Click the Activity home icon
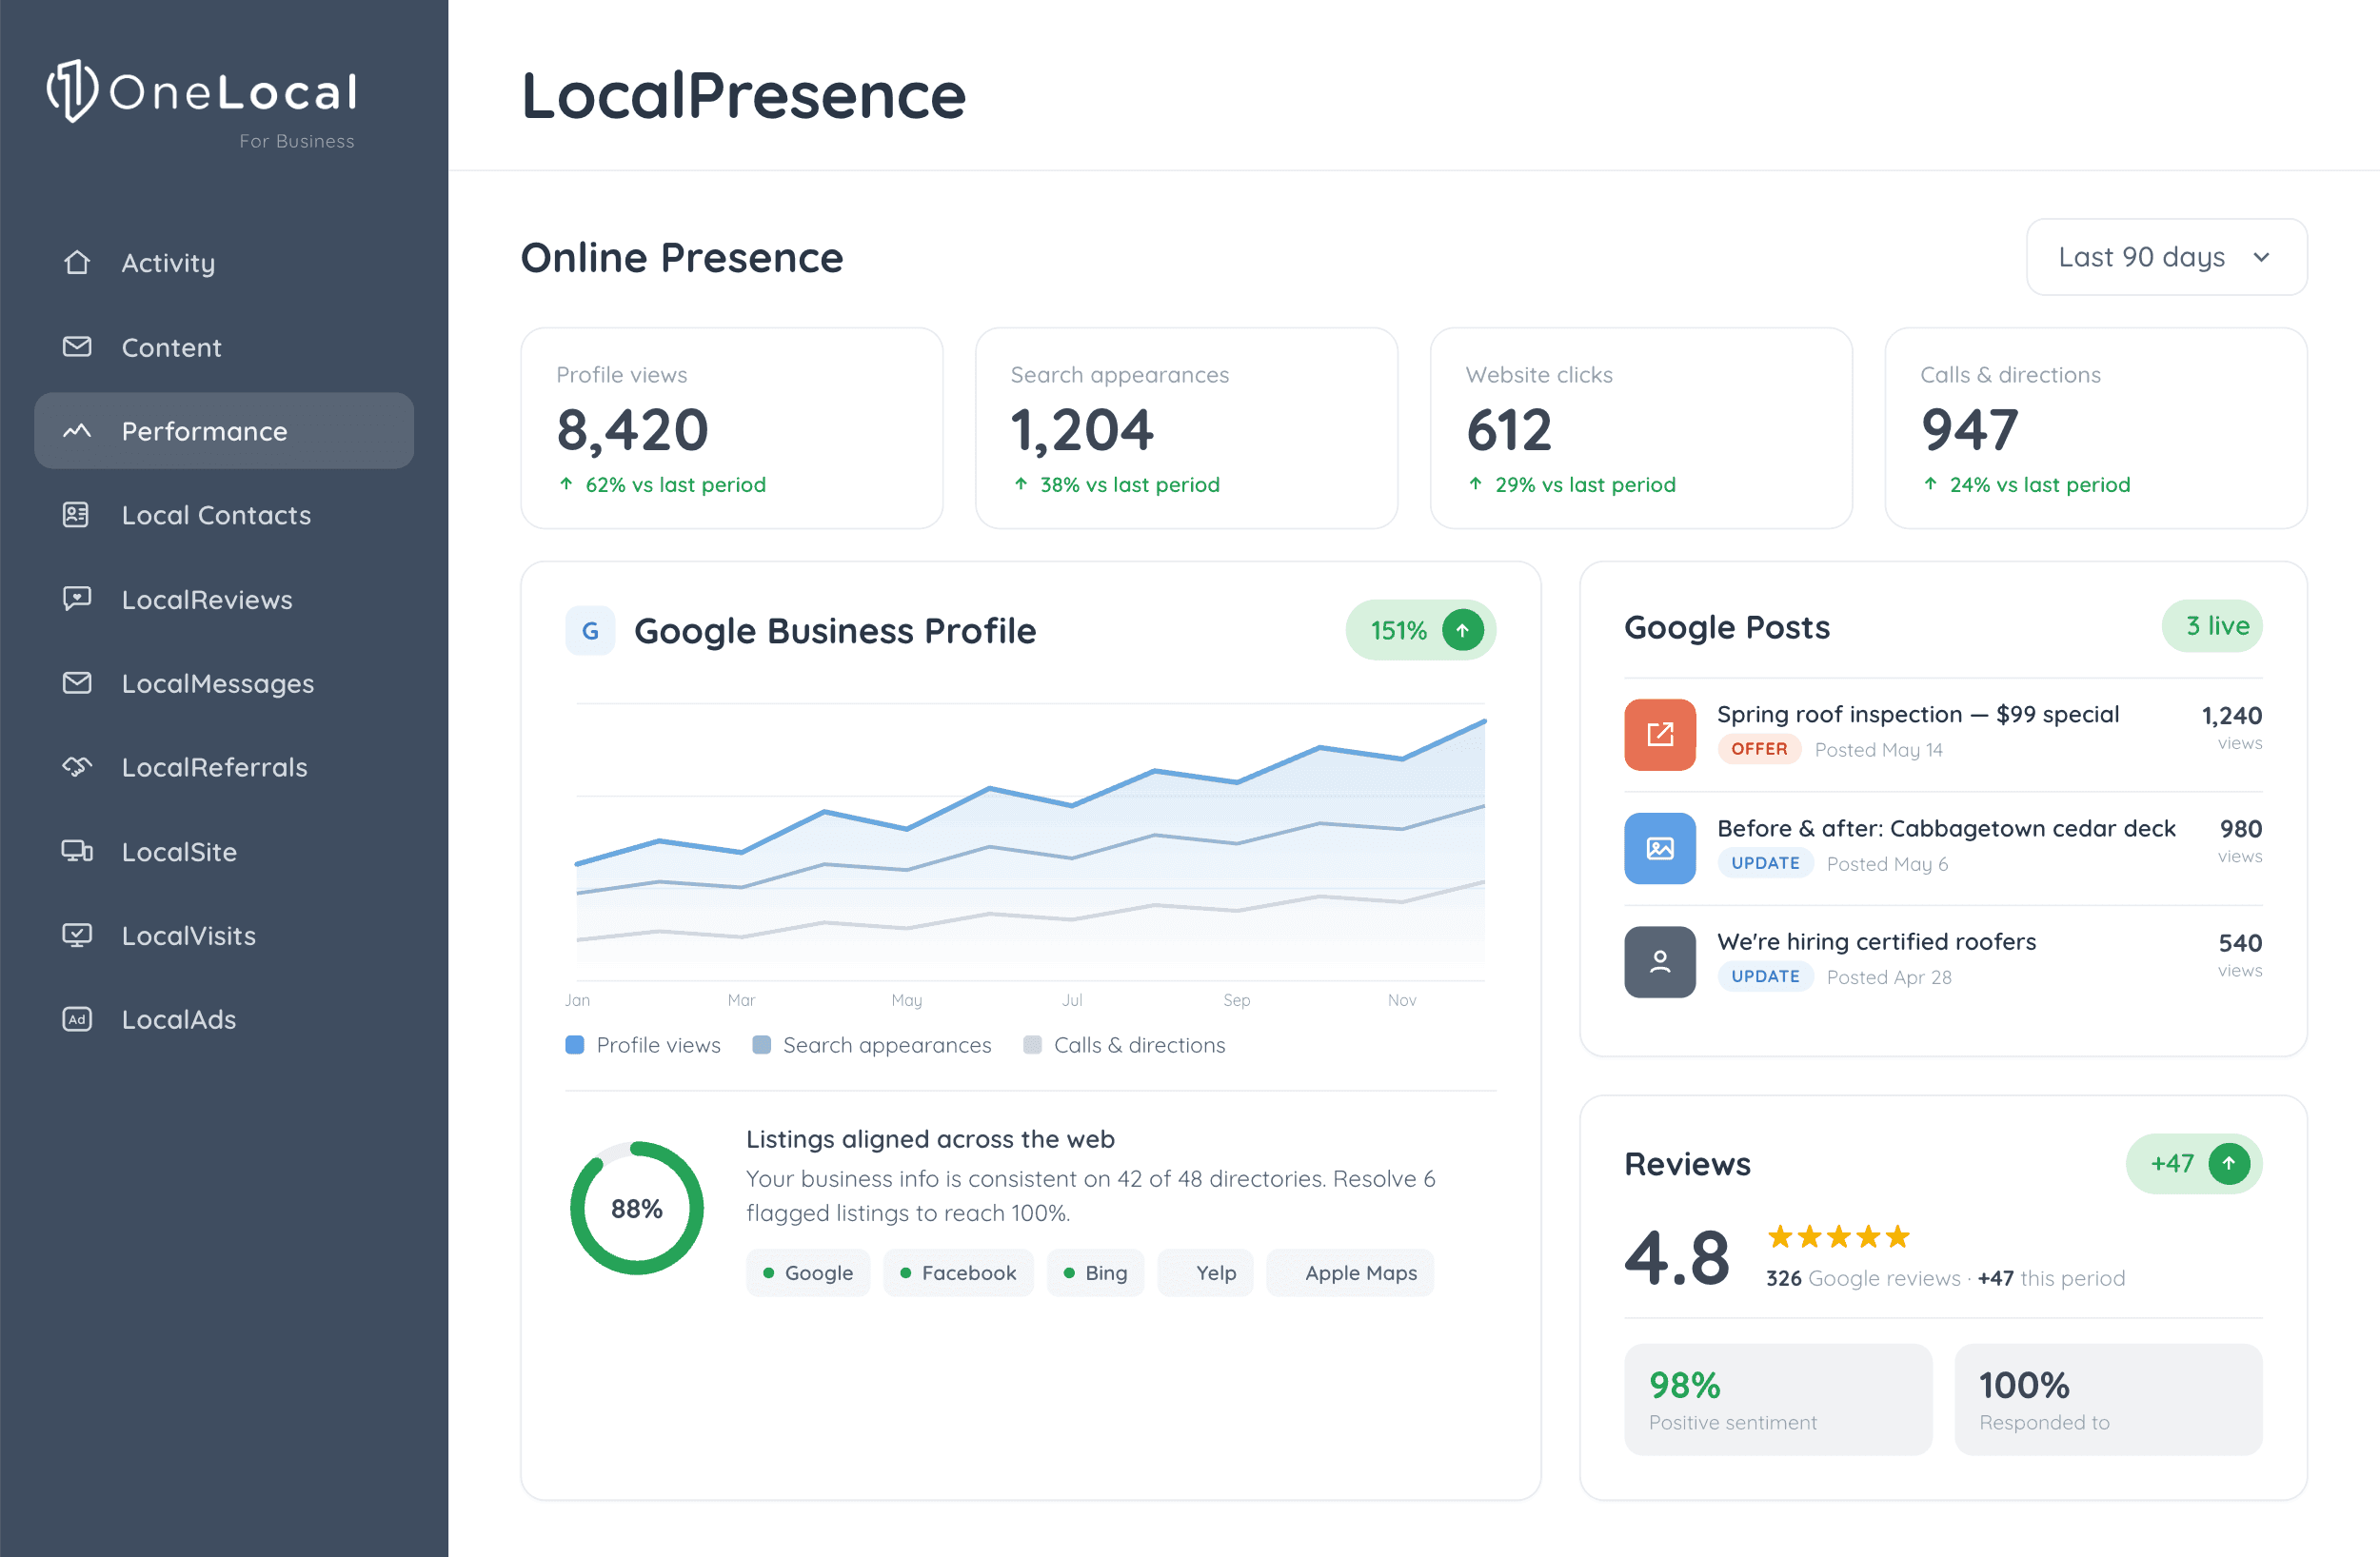 click(x=77, y=262)
